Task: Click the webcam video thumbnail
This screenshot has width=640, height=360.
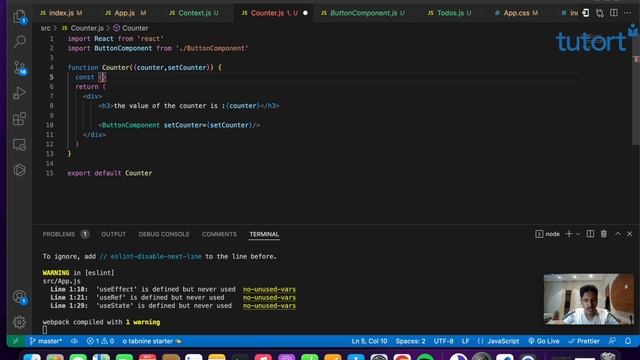Action: (589, 299)
